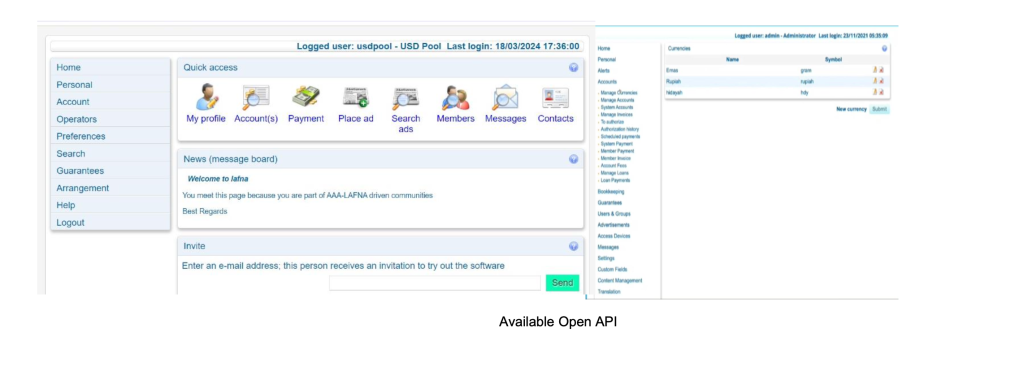Image resolution: width=1024 pixels, height=372 pixels.
Task: Open the Help menu item
Action: 110,205
